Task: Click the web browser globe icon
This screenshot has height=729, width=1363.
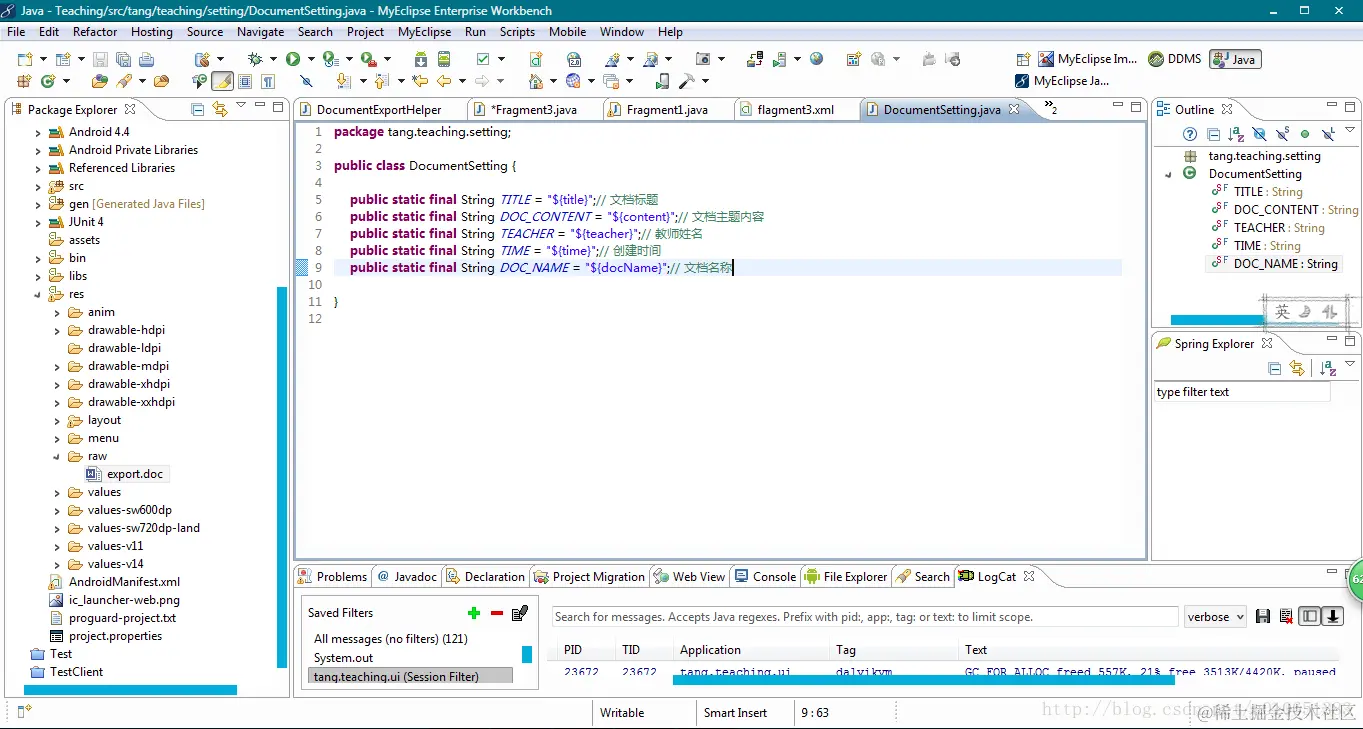Action: [816, 59]
